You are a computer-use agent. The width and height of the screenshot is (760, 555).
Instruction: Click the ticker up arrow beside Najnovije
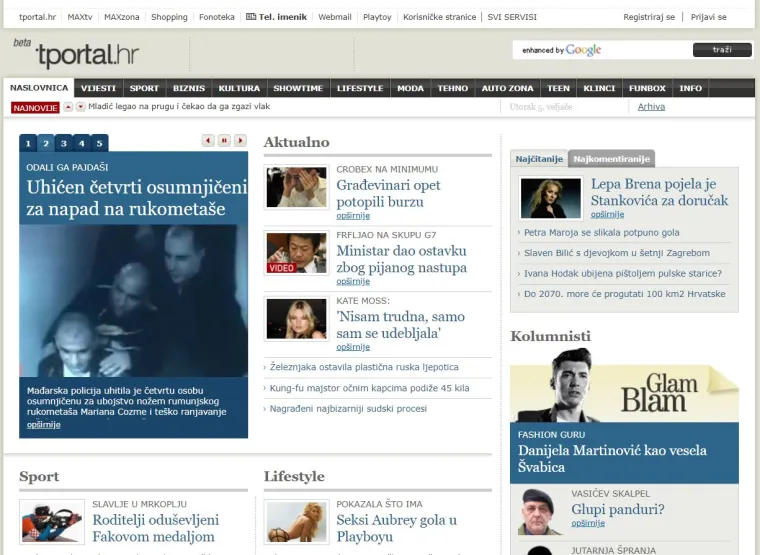click(x=68, y=107)
